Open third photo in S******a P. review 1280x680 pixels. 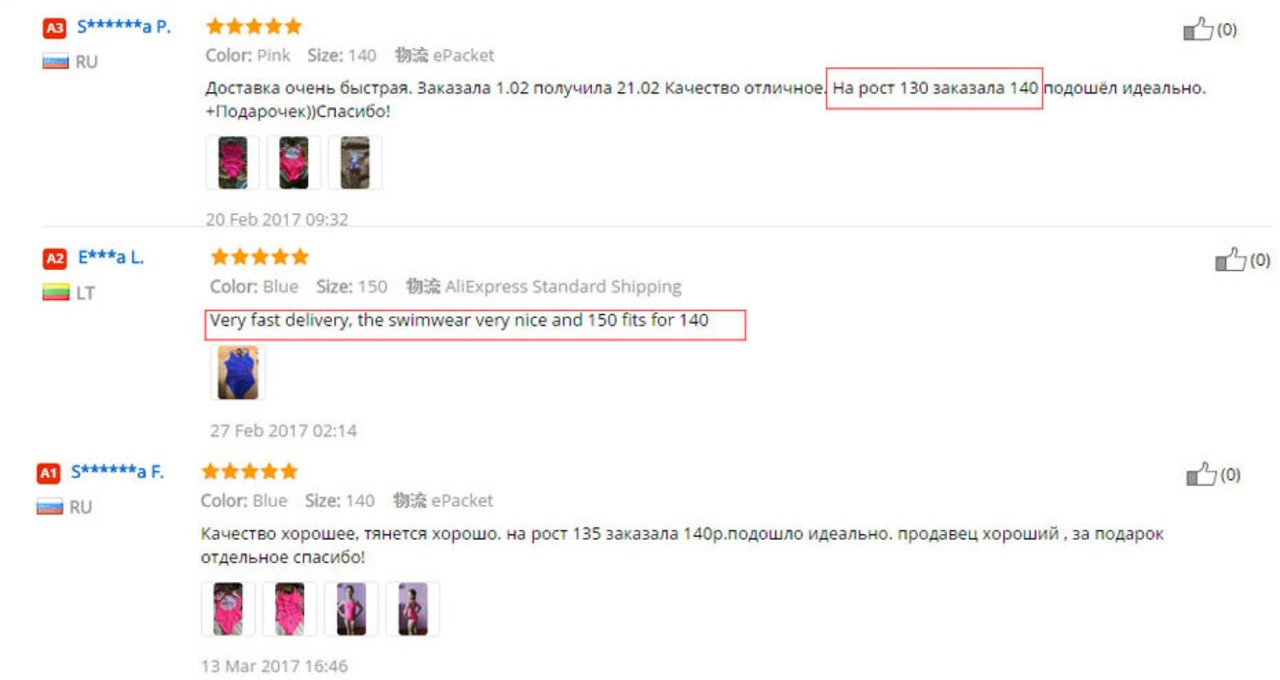tap(355, 162)
